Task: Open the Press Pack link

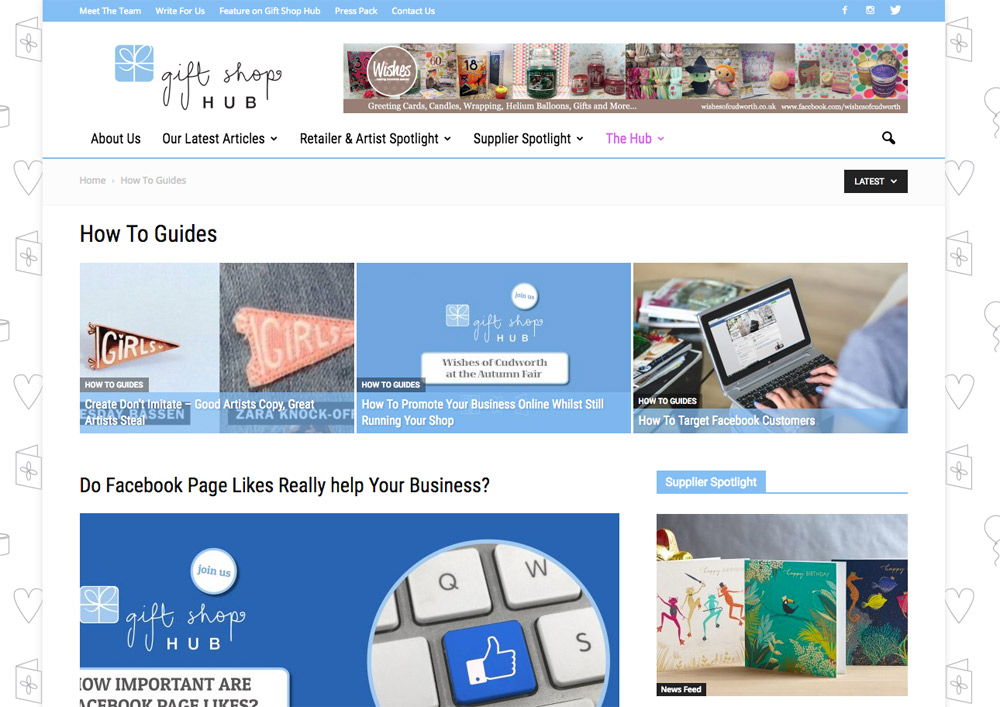Action: [356, 11]
